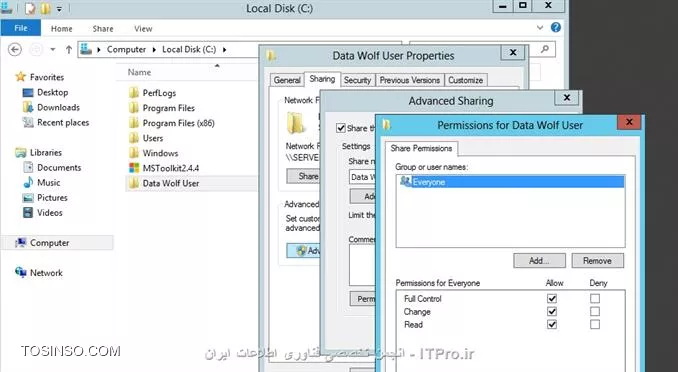
Task: Open the quick access toolbar dropdown
Action: point(59,8)
